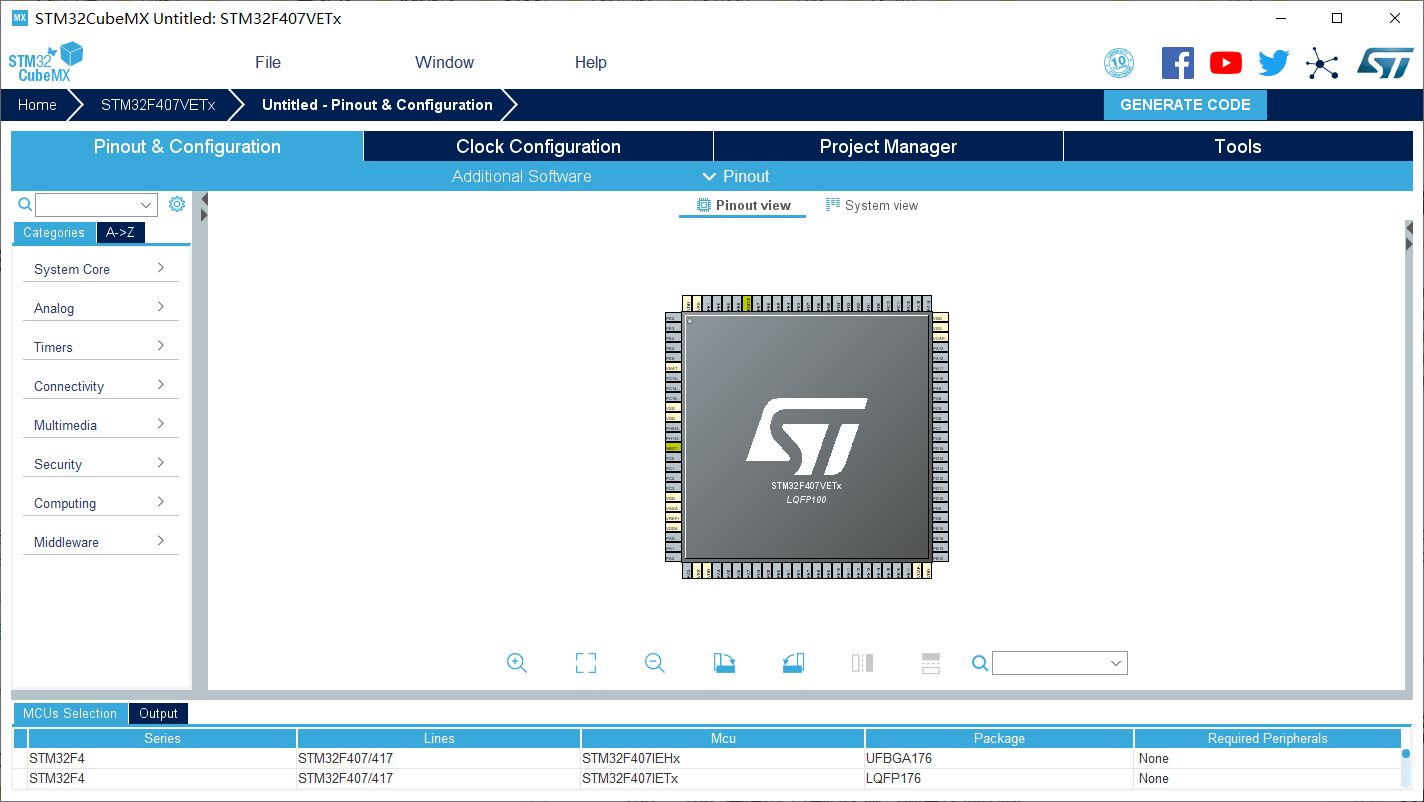The width and height of the screenshot is (1424, 802).
Task: Open the Help menu
Action: tap(591, 62)
